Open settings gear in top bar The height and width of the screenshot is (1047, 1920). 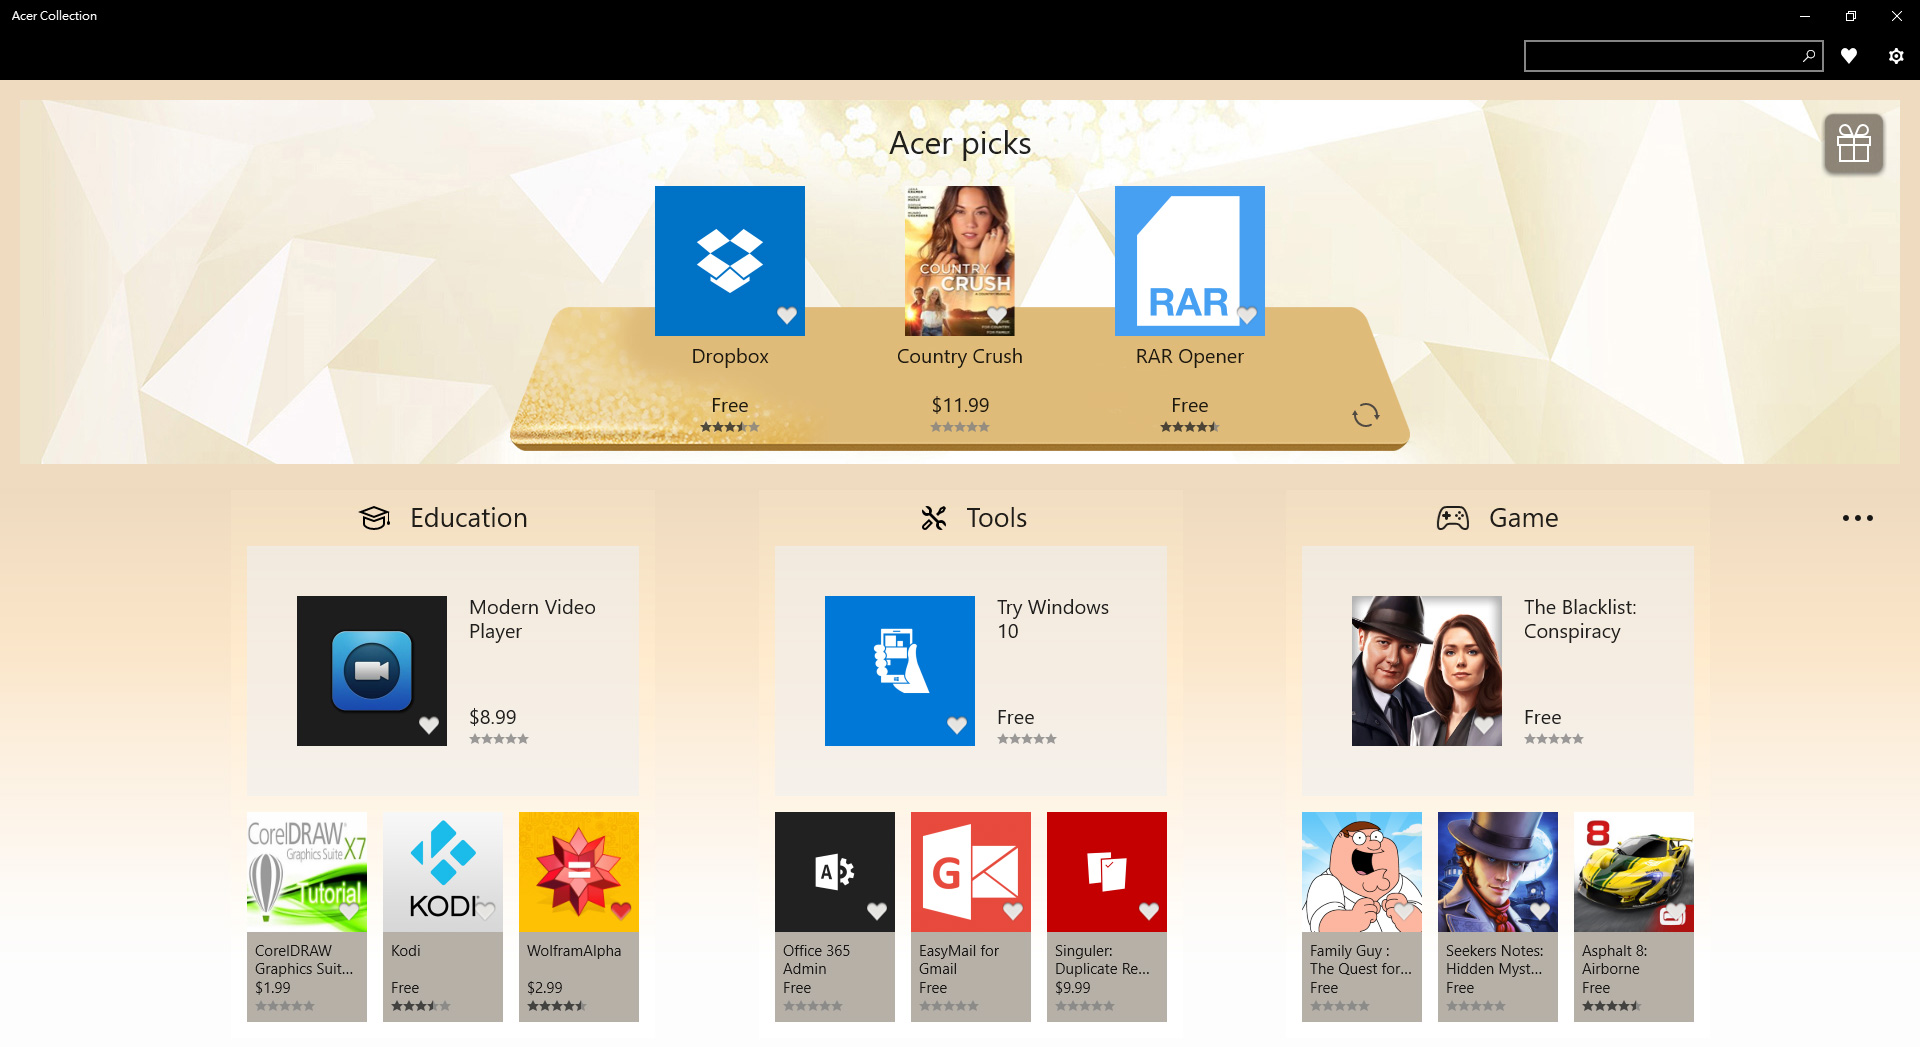1896,56
